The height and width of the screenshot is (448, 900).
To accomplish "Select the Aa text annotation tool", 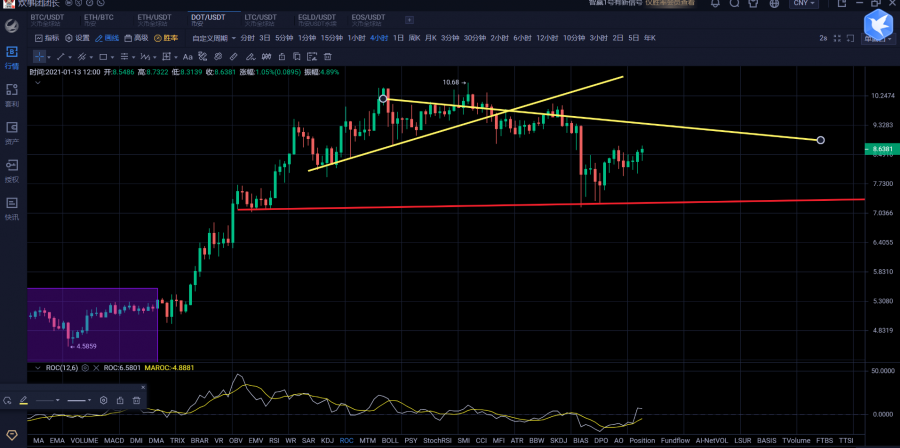I will click(x=188, y=57).
